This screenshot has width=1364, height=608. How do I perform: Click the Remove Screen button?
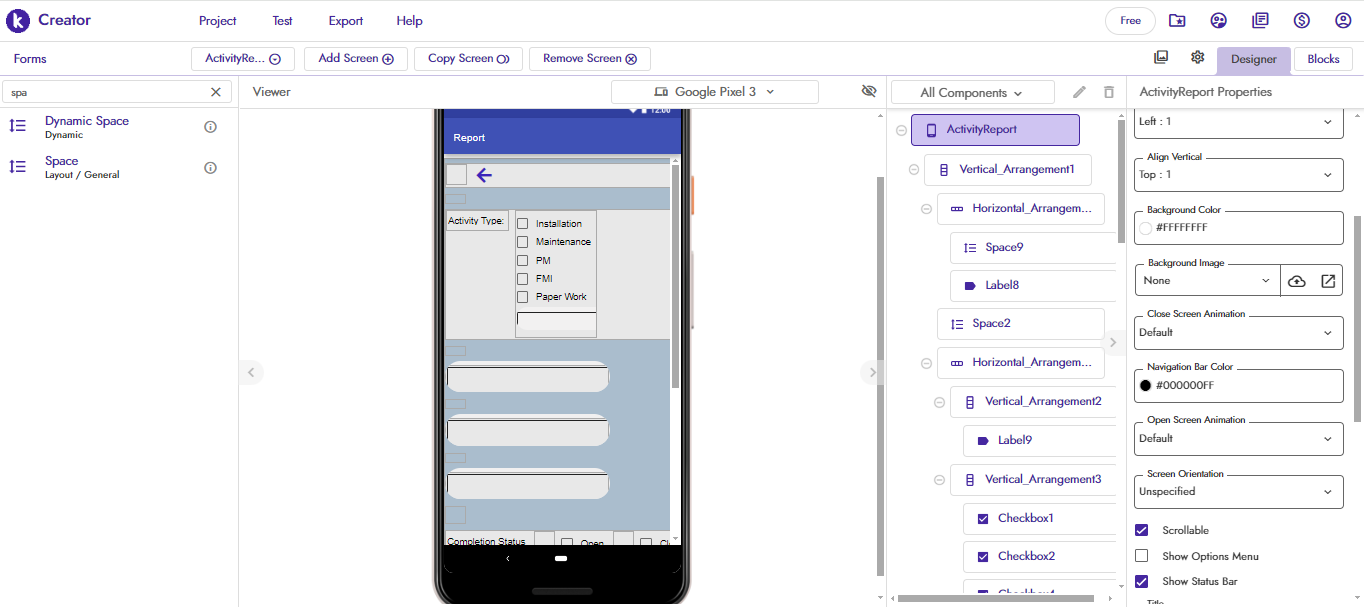coord(589,59)
